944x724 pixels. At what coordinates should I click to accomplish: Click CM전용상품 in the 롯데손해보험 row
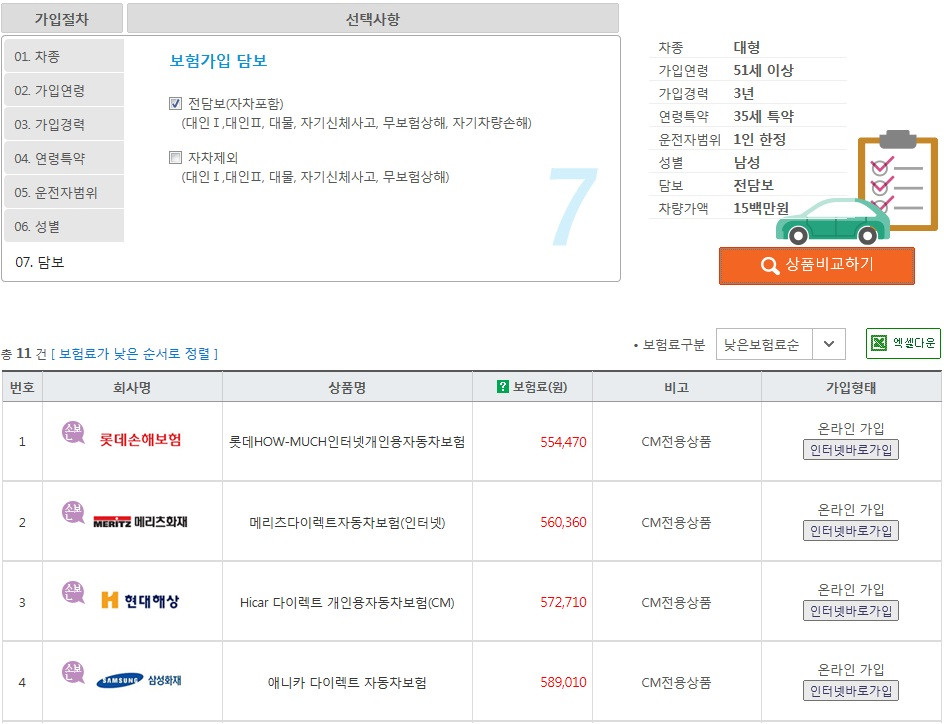coord(676,442)
